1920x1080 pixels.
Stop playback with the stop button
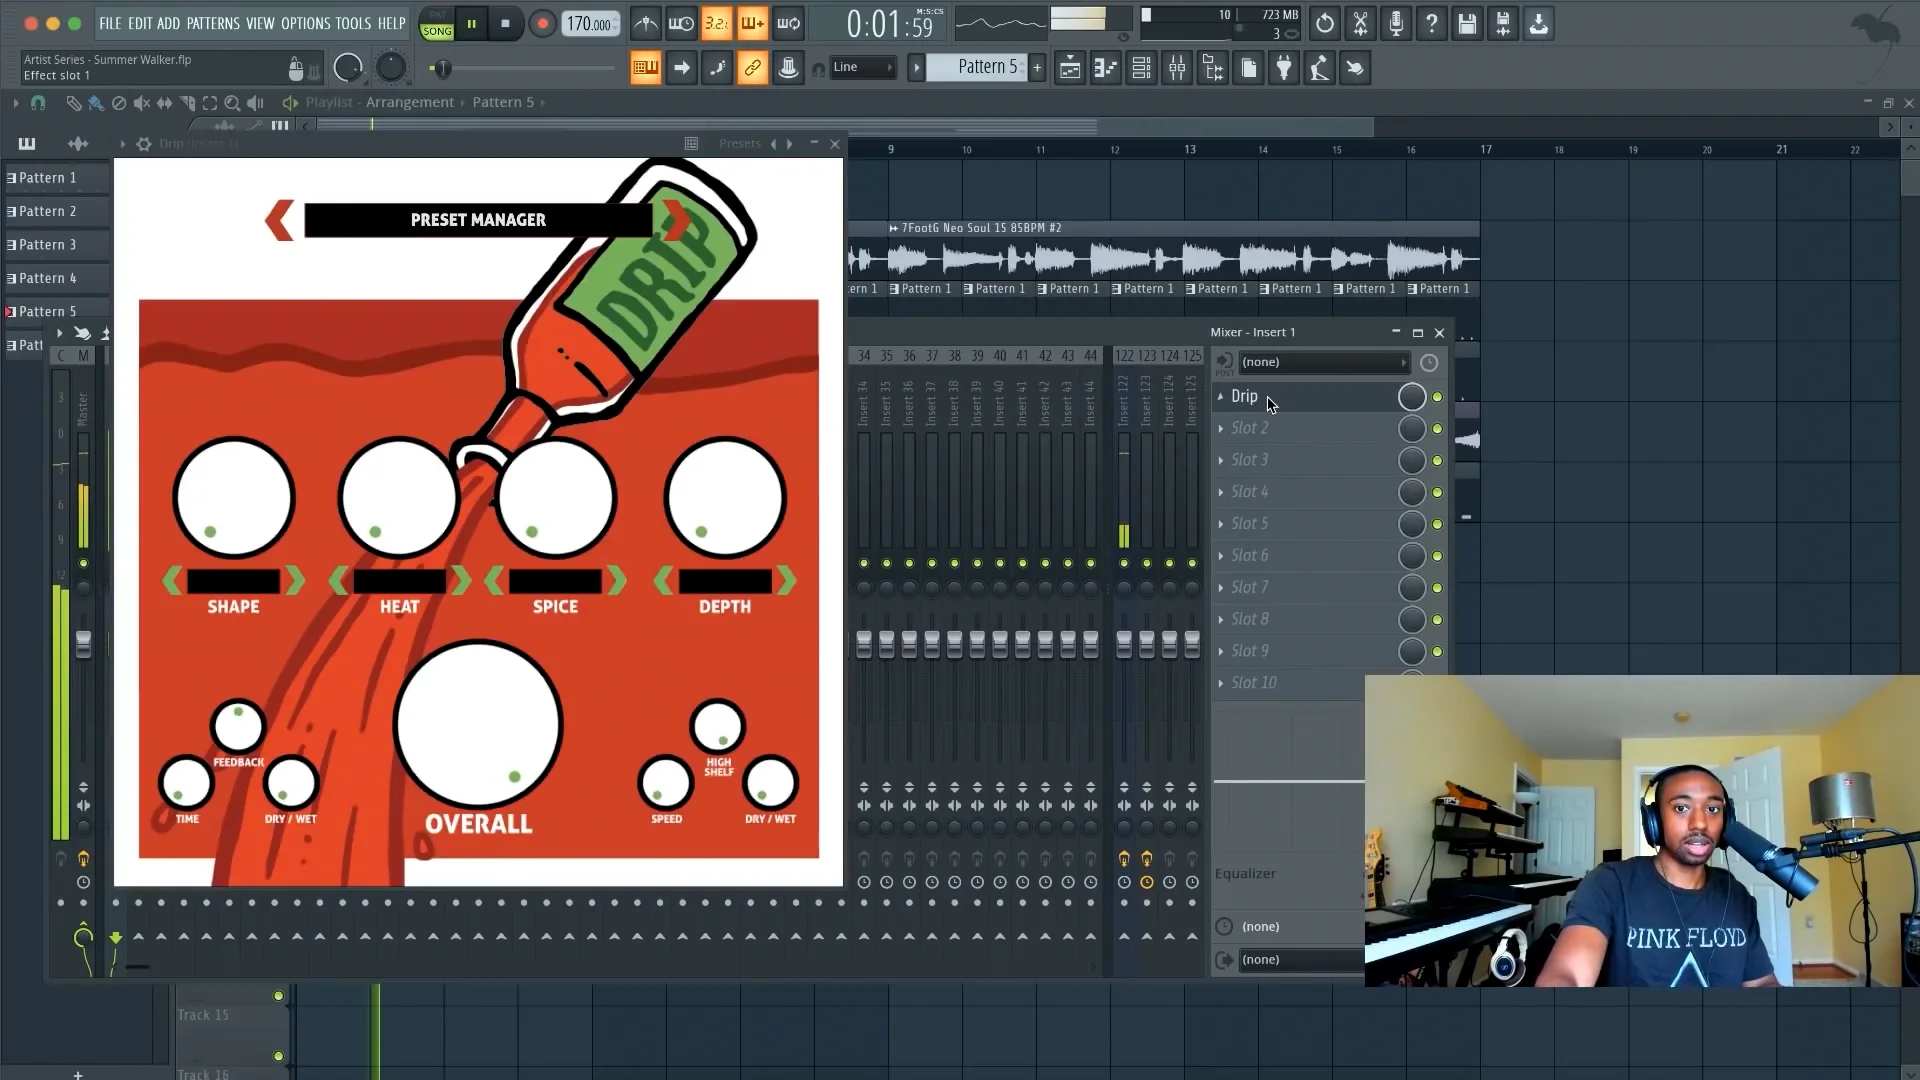pos(505,23)
